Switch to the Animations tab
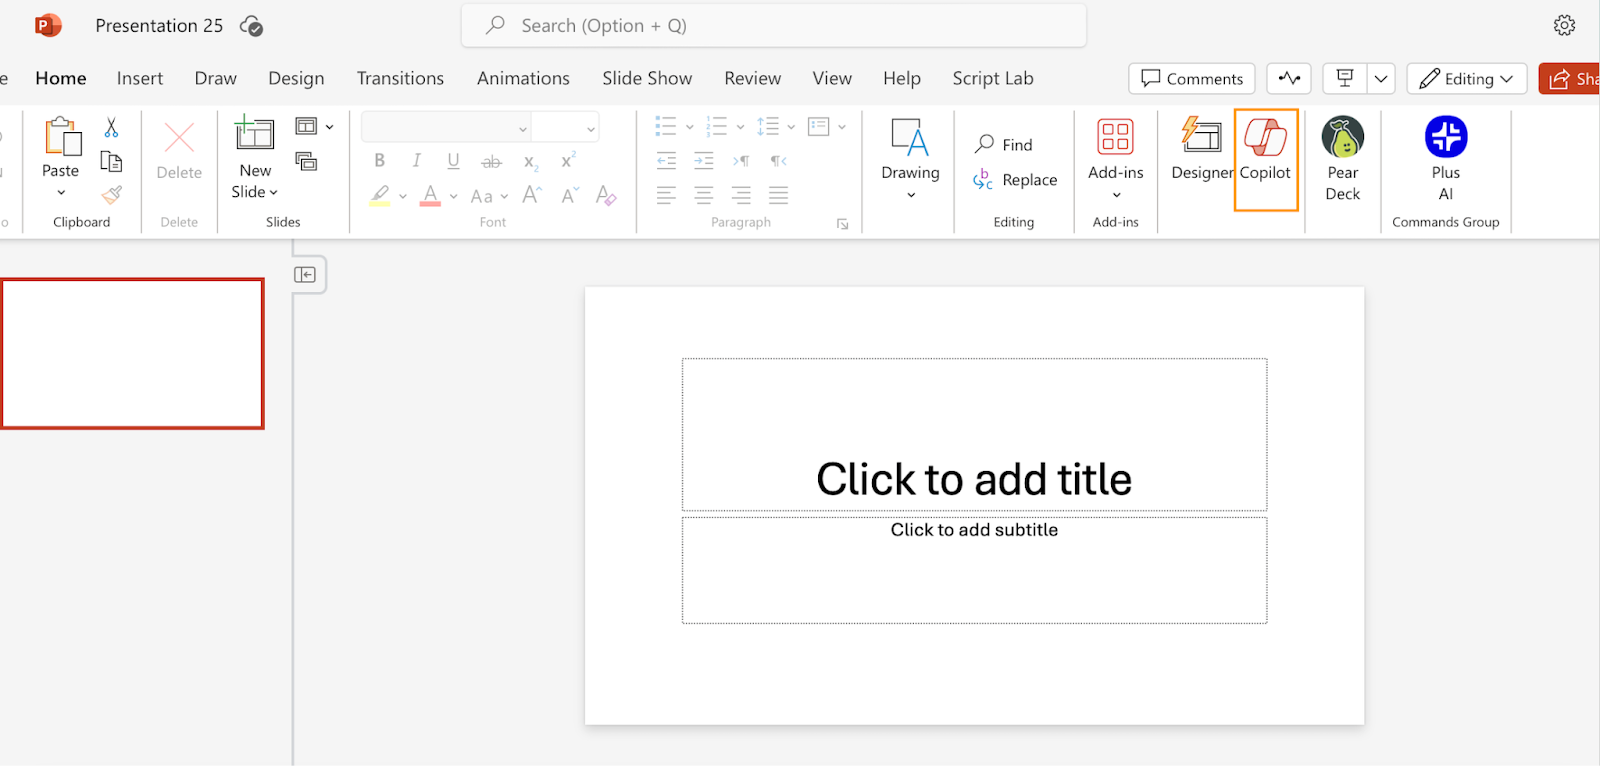This screenshot has height=766, width=1600. point(523,78)
